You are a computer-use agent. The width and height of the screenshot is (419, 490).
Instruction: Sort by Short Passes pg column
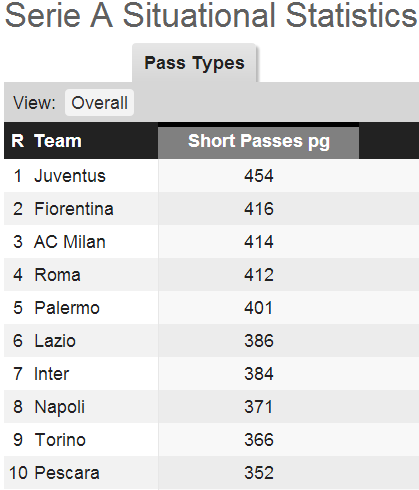[259, 141]
